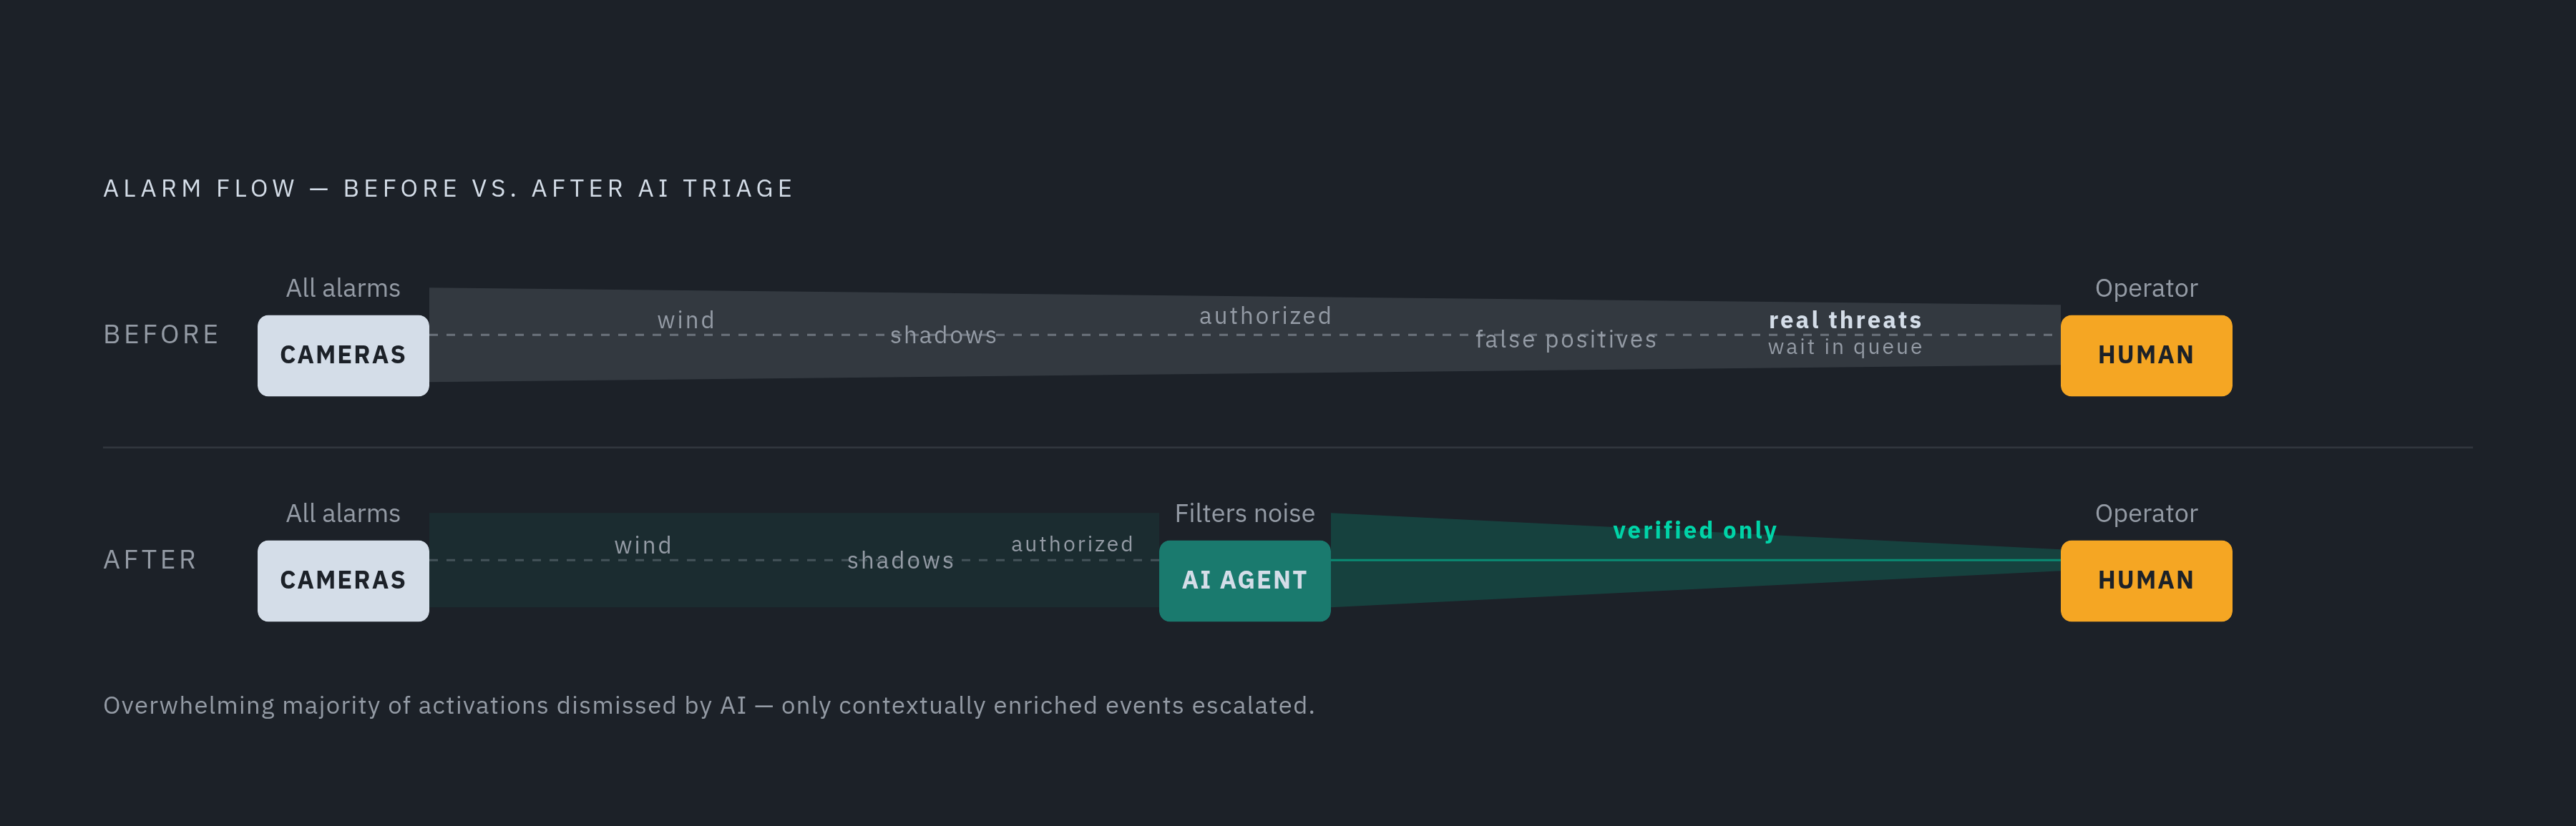Click 'All alarms' above the AFTER cameras
This screenshot has height=826, width=2576.
pyautogui.click(x=343, y=513)
